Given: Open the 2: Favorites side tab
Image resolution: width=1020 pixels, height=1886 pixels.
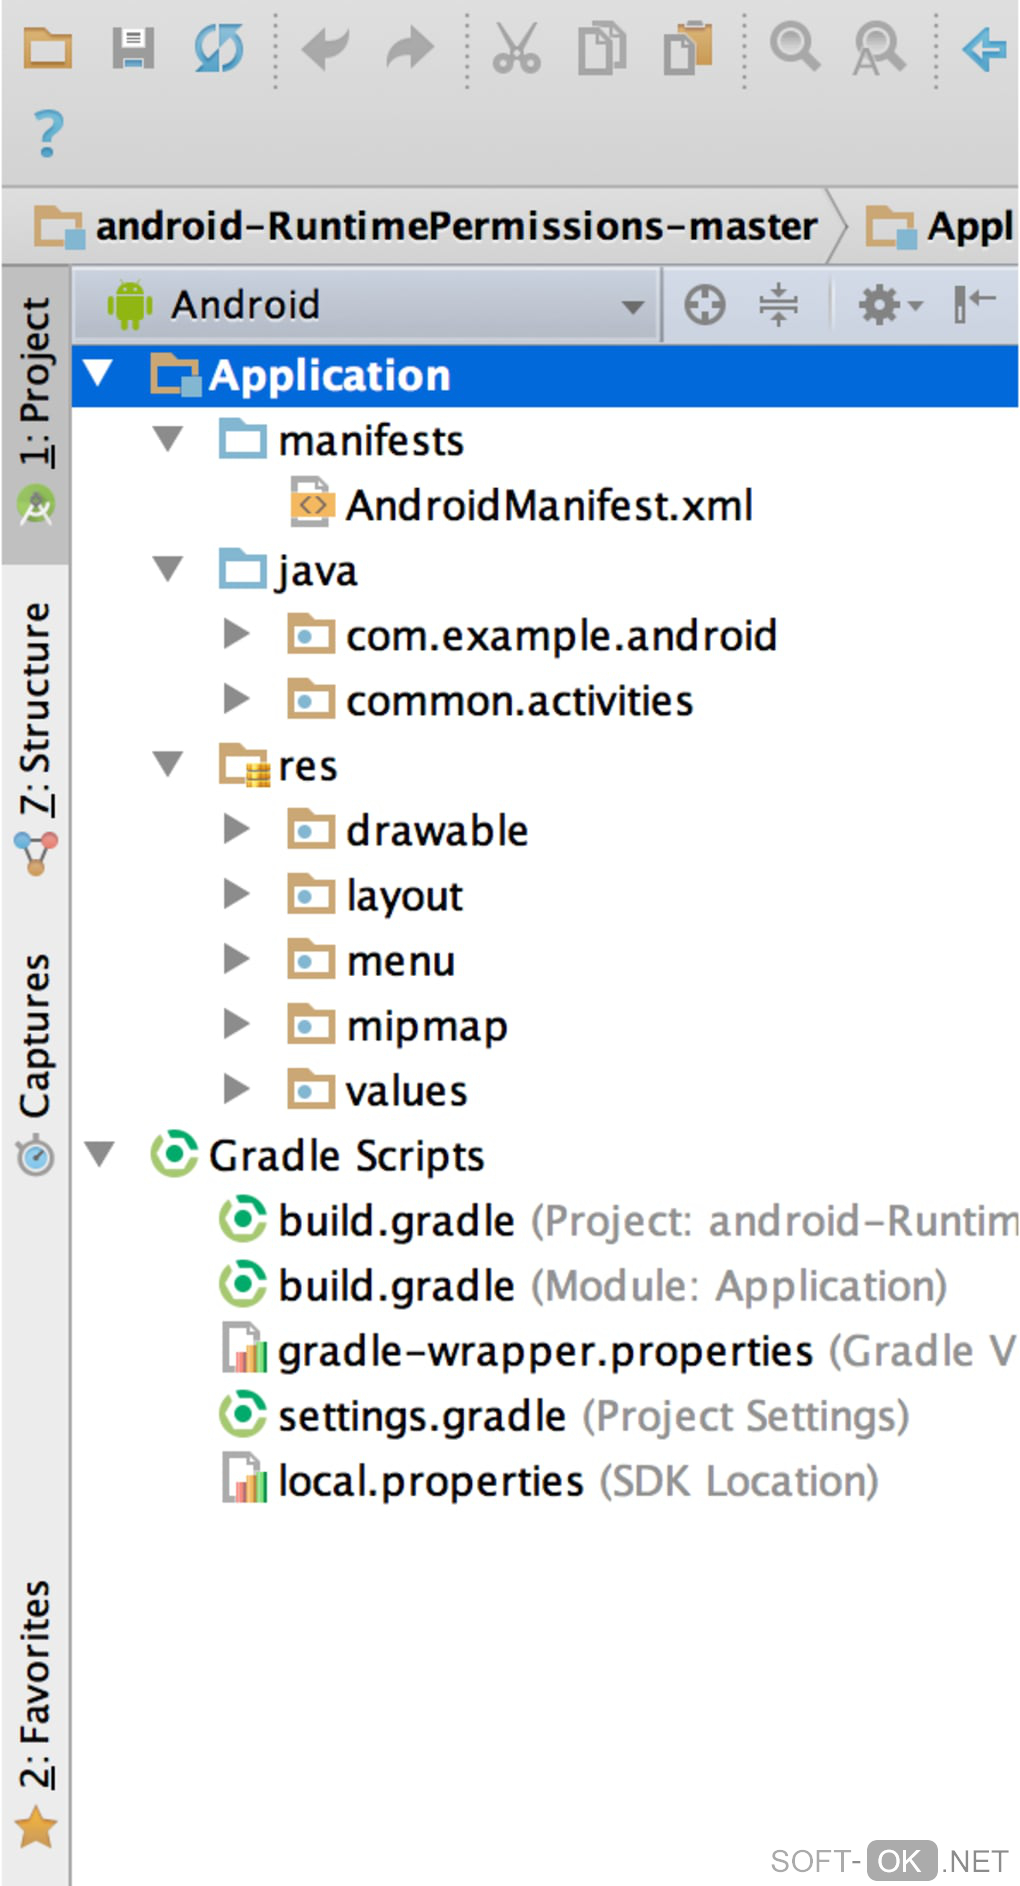Looking at the screenshot, I should (x=35, y=1712).
